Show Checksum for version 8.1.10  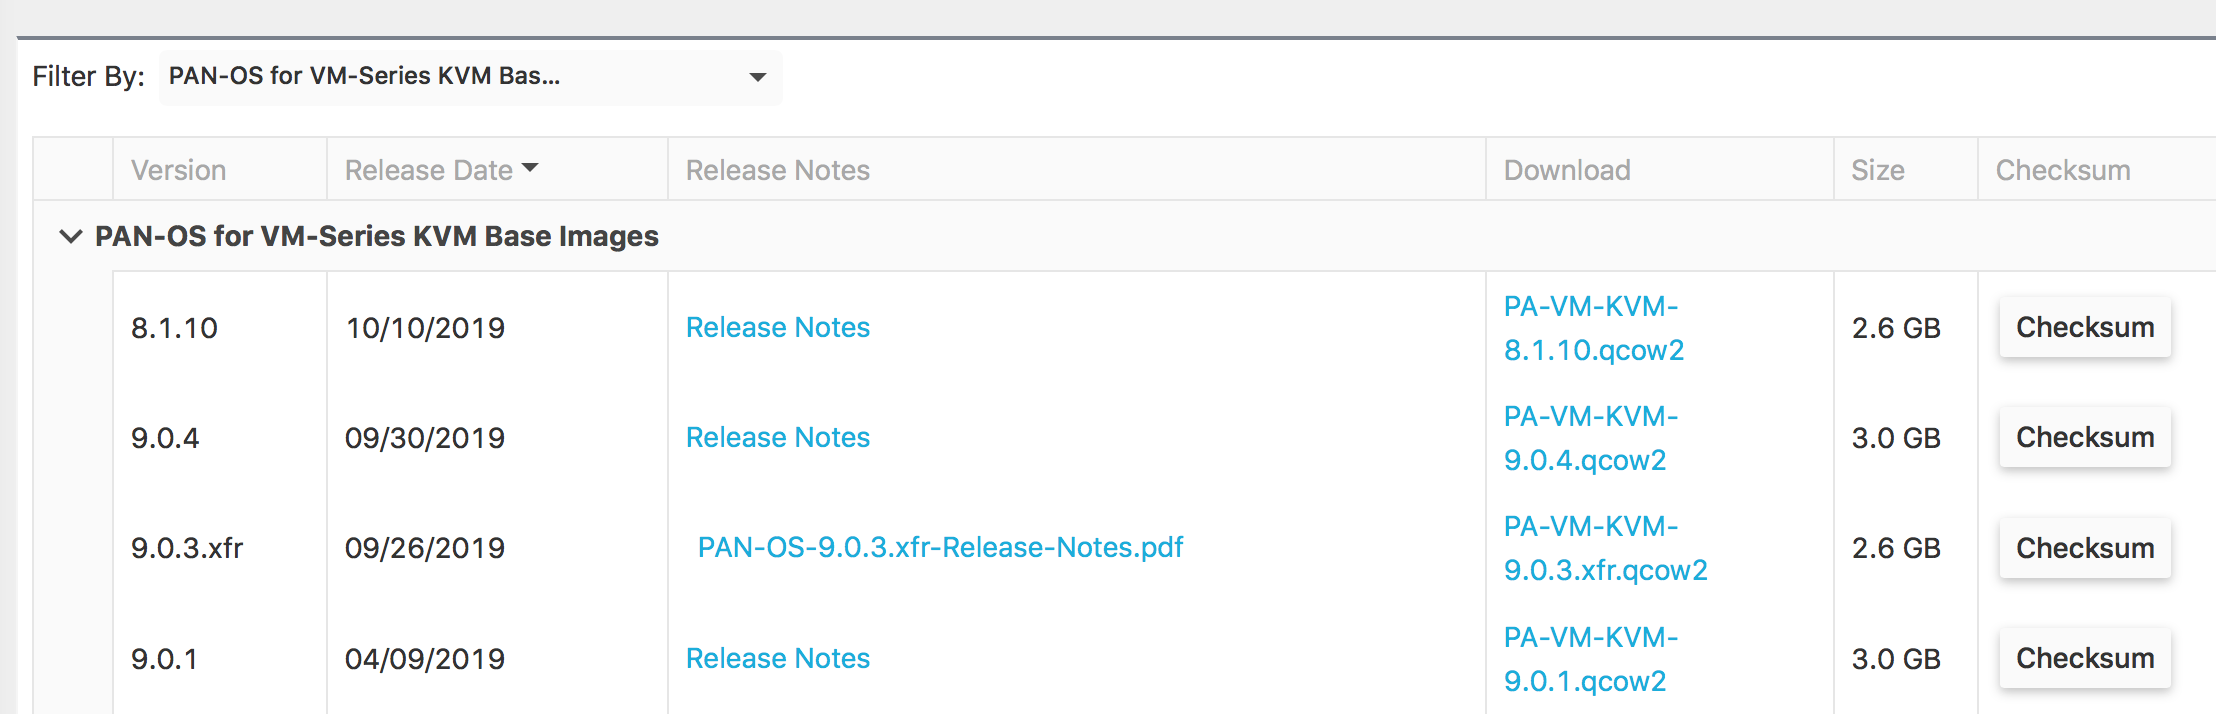point(2084,328)
